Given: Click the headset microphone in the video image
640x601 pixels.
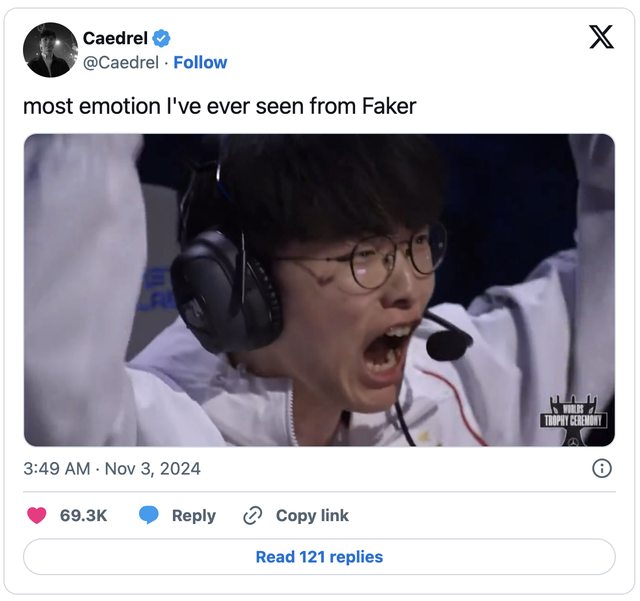Looking at the screenshot, I should 448,343.
